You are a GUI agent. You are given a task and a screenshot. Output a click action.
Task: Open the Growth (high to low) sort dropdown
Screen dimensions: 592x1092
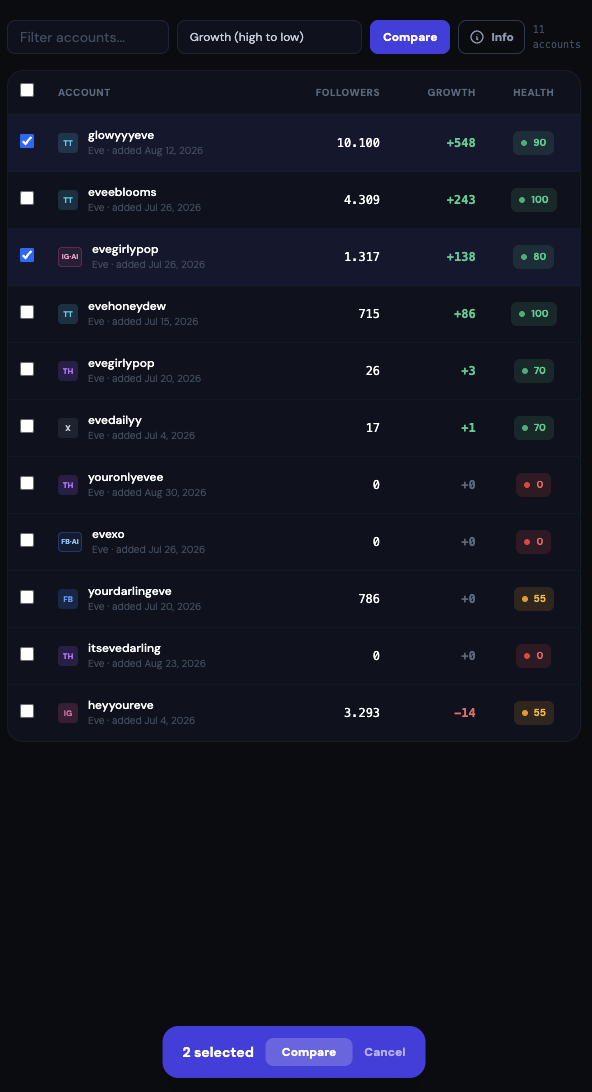(x=270, y=37)
